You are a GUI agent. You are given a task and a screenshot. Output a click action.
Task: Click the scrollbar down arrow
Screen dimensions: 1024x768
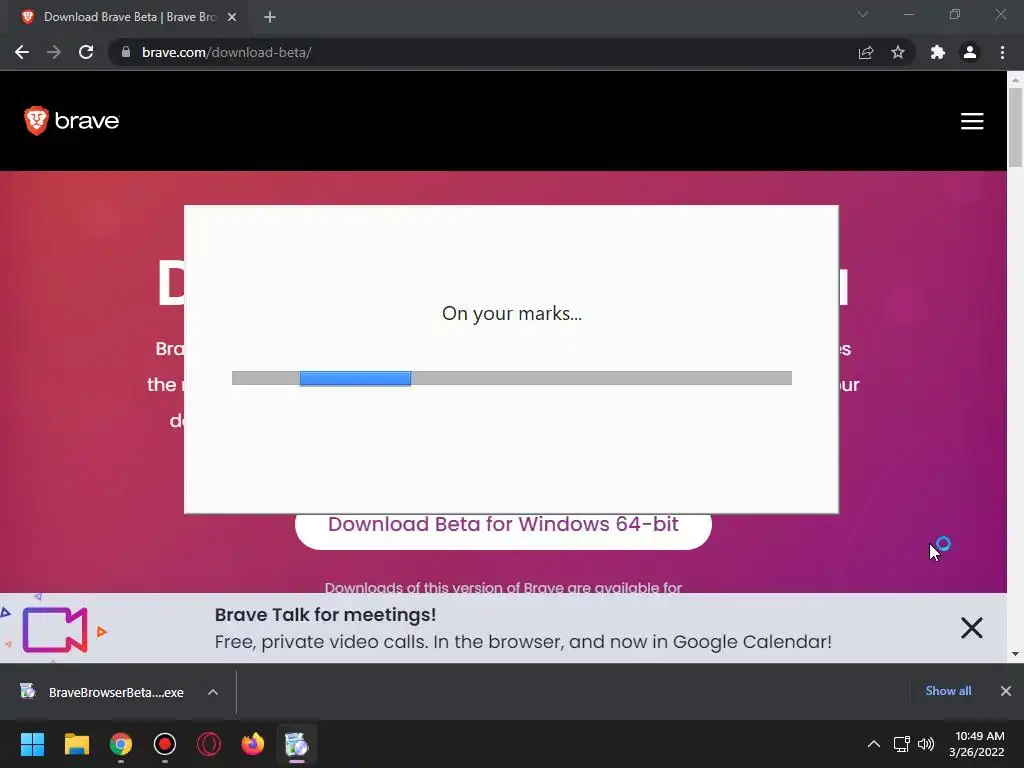coord(1015,654)
